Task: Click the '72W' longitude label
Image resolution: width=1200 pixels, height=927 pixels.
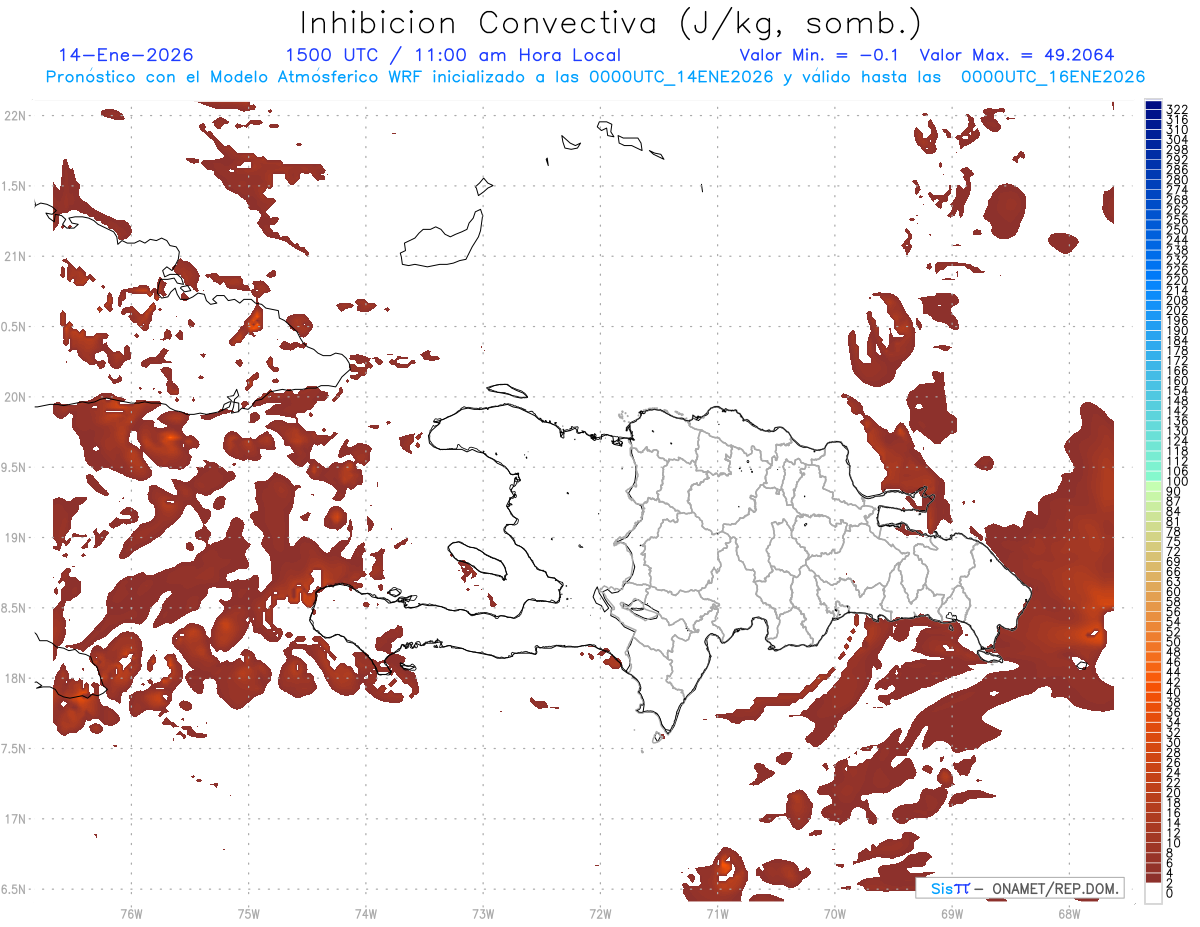Action: [600, 913]
